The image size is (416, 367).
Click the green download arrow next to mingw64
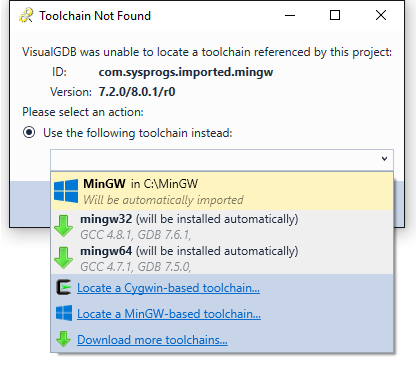coord(63,258)
